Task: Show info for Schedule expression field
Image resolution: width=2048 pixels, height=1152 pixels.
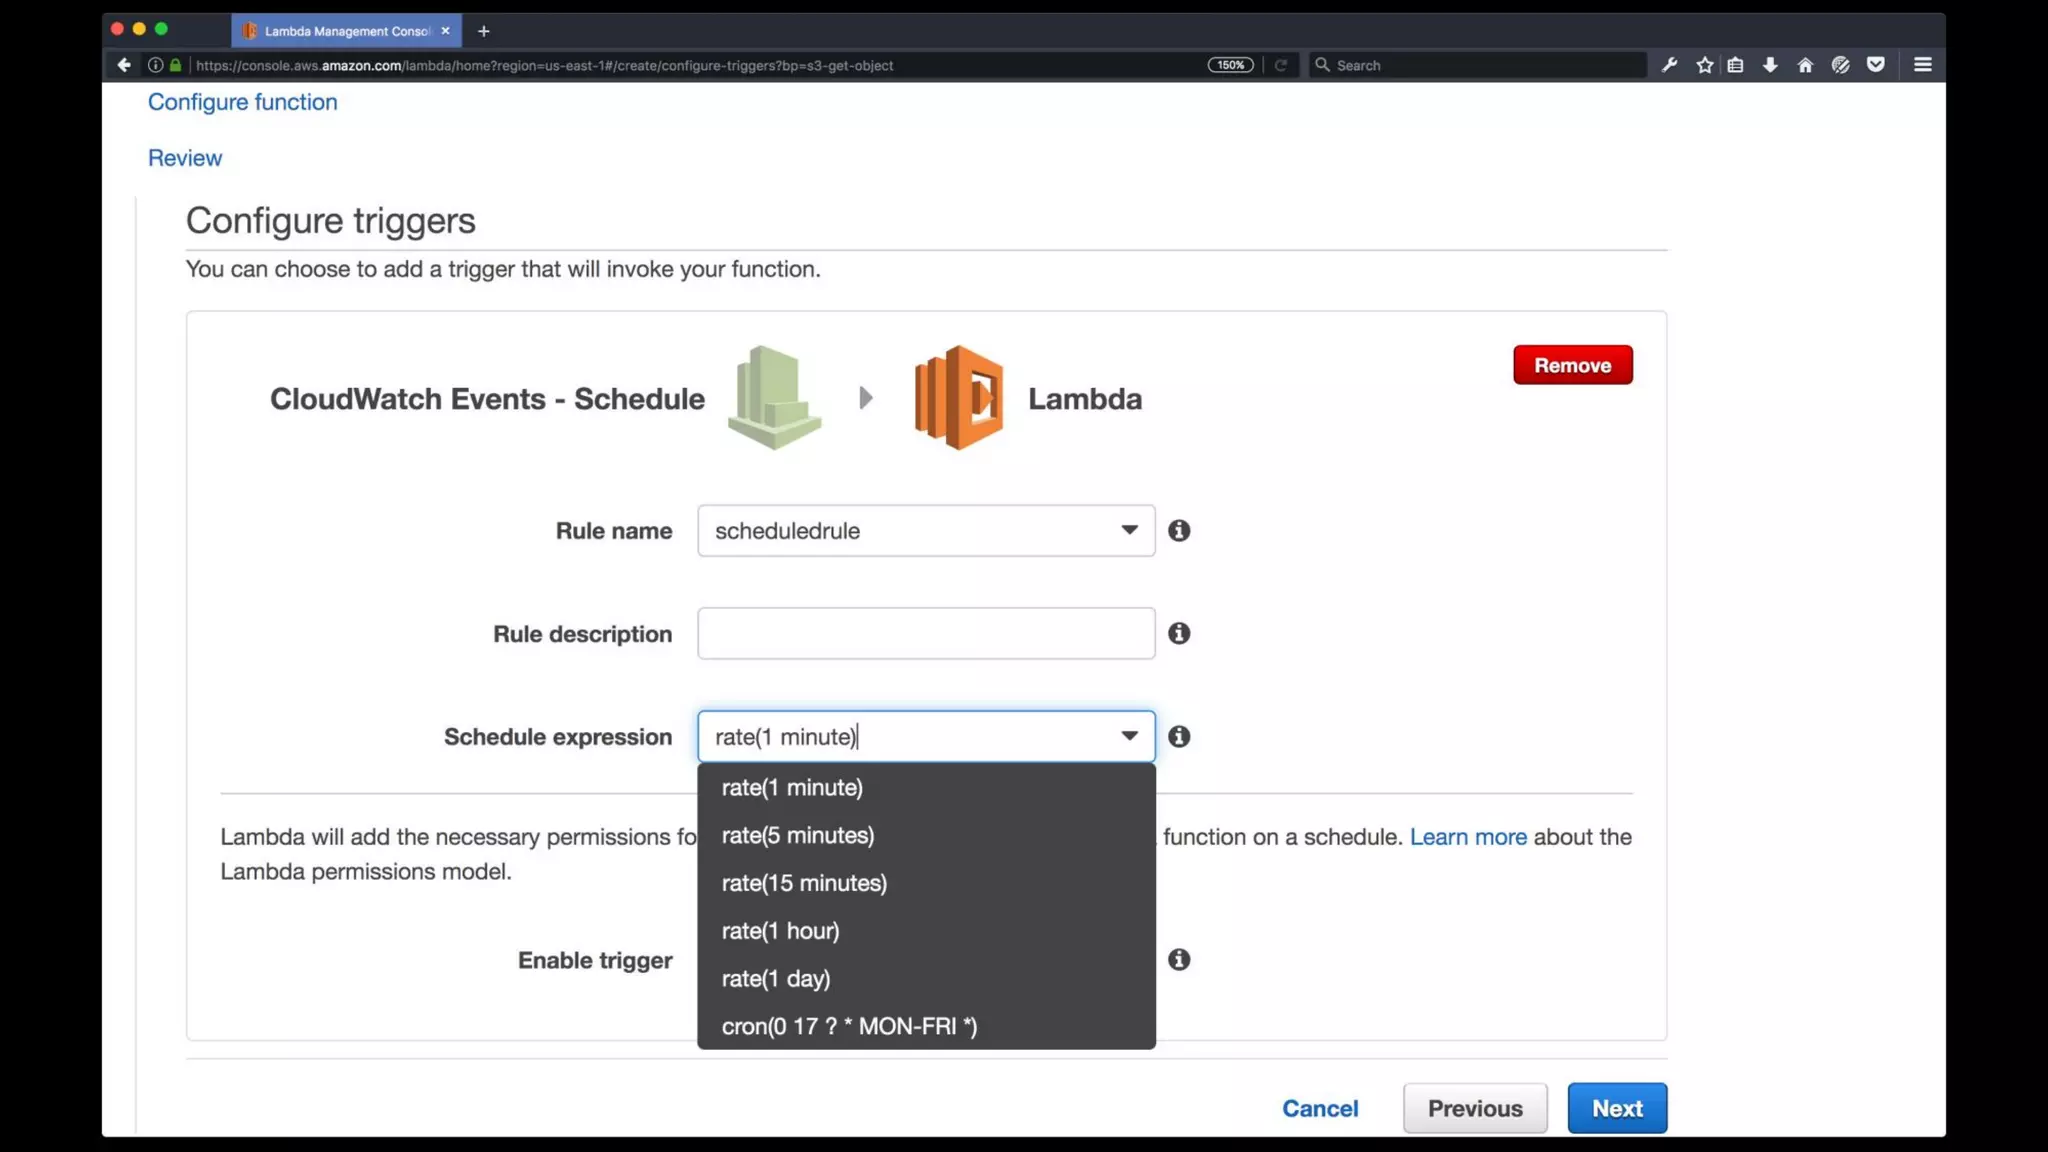Action: 1179,737
